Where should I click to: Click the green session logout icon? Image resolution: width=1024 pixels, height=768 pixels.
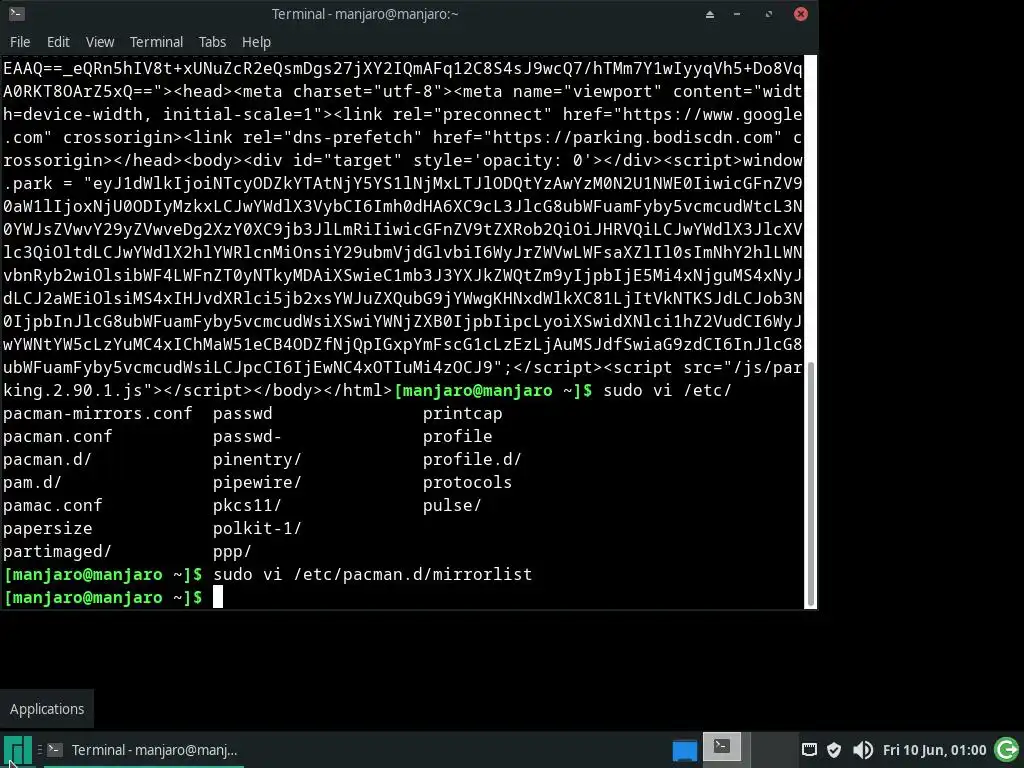pos(1006,749)
